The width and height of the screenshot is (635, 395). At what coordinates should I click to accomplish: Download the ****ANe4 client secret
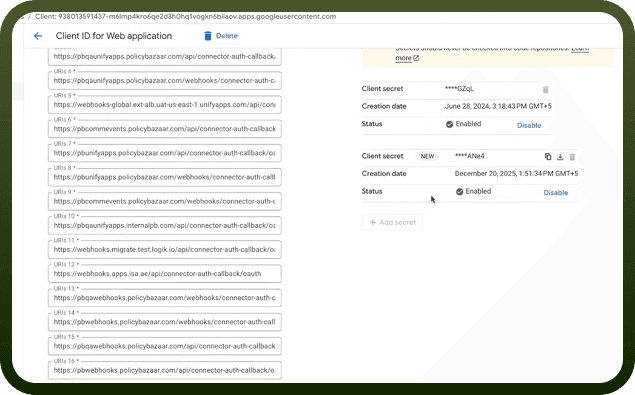[560, 157]
